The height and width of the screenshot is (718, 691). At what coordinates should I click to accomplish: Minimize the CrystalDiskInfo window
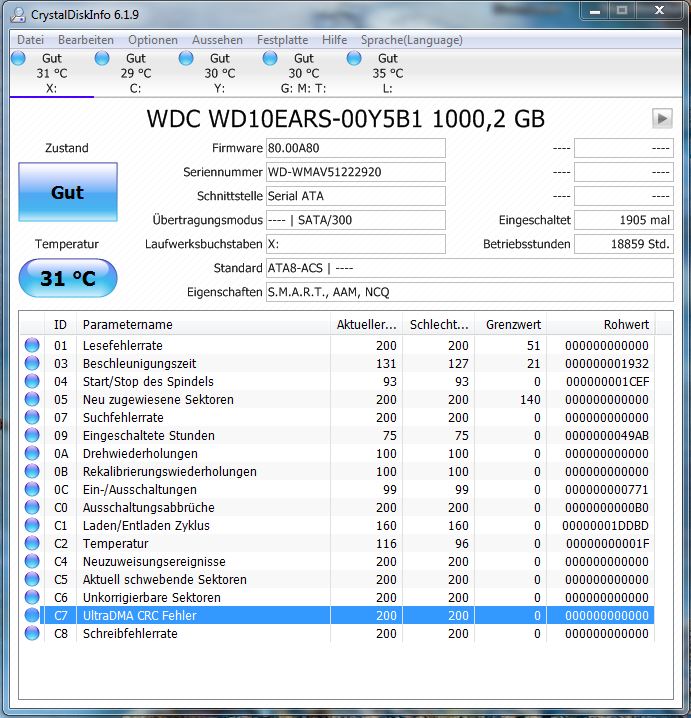click(595, 11)
